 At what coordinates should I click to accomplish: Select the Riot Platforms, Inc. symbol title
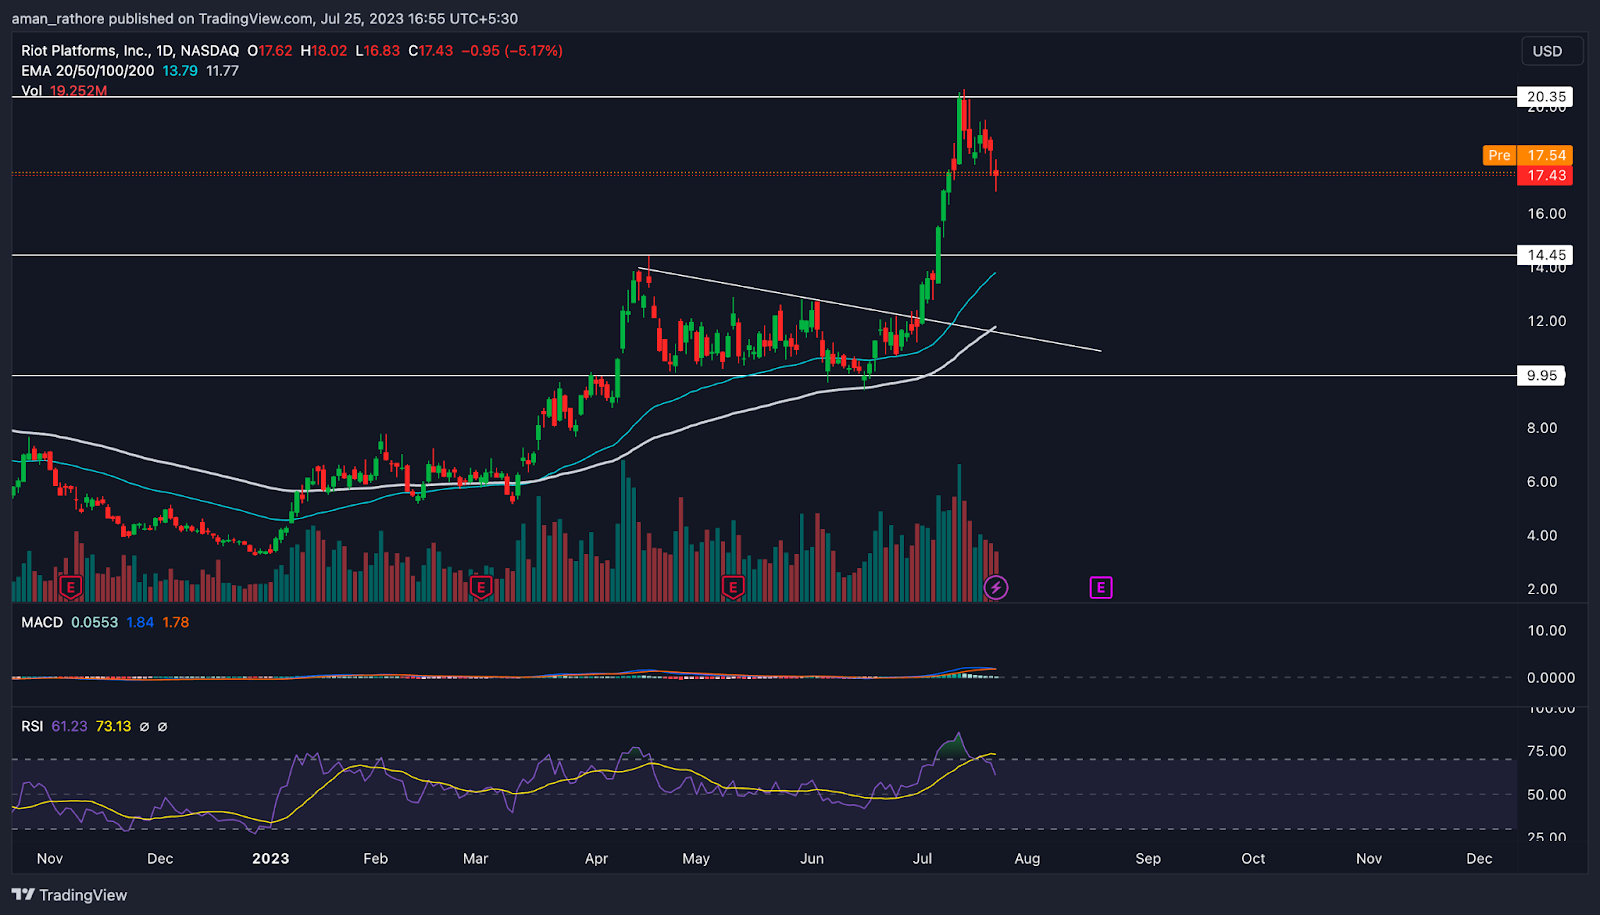coord(130,50)
